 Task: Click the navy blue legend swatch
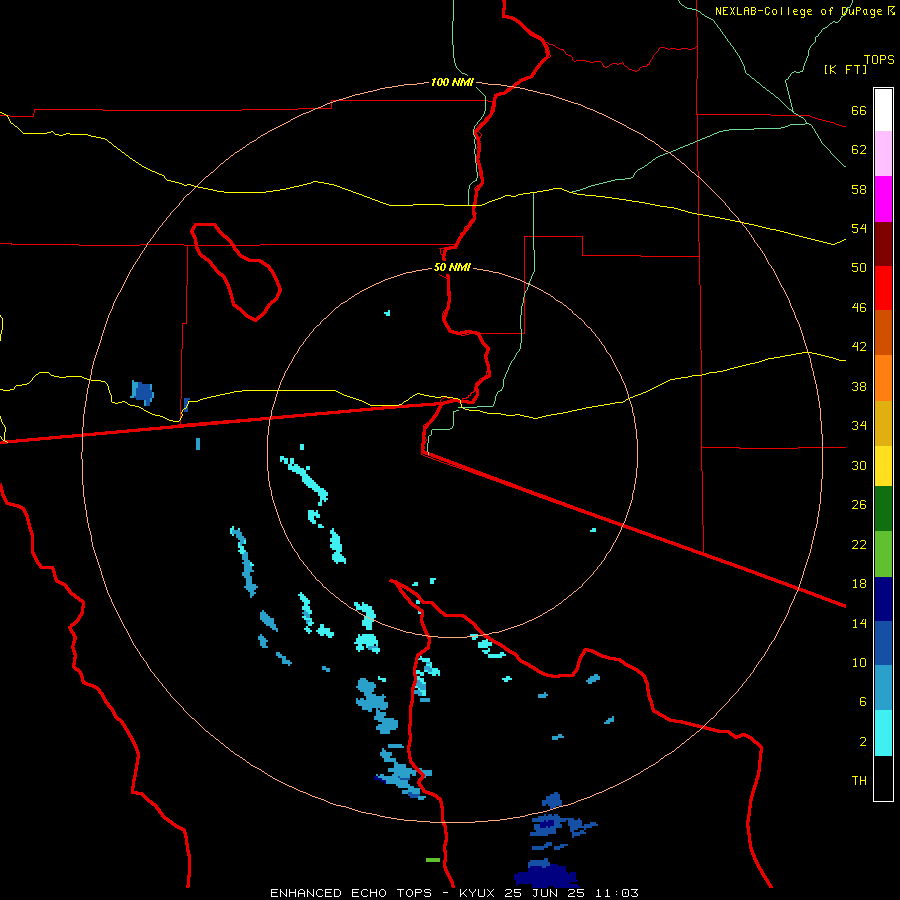[883, 599]
